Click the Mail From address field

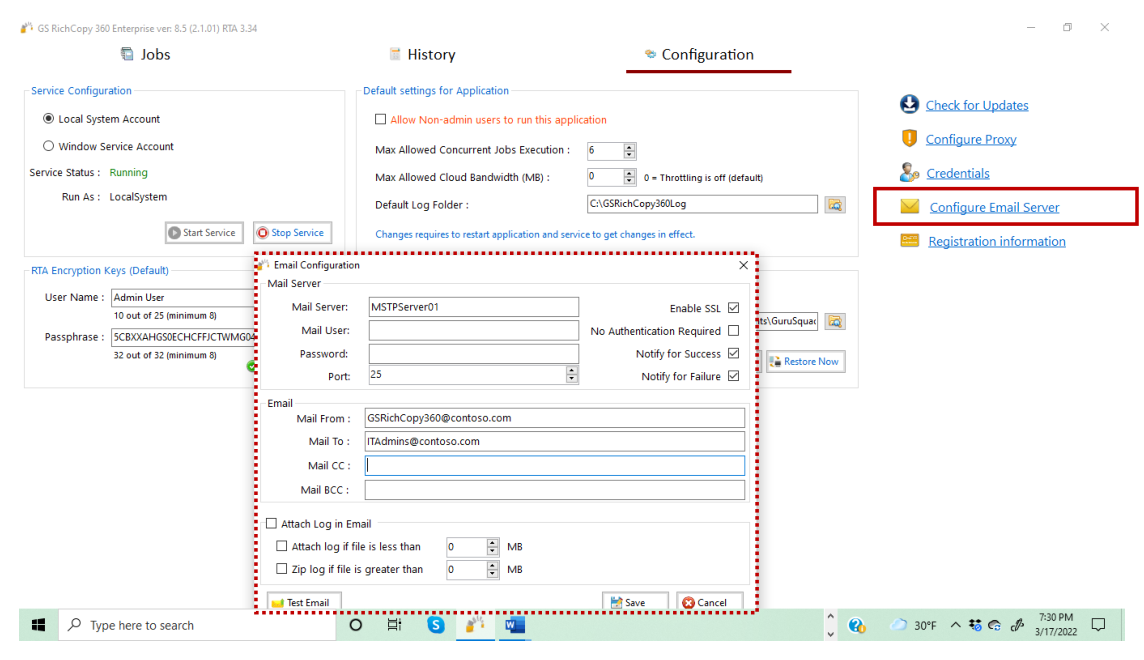click(554, 418)
